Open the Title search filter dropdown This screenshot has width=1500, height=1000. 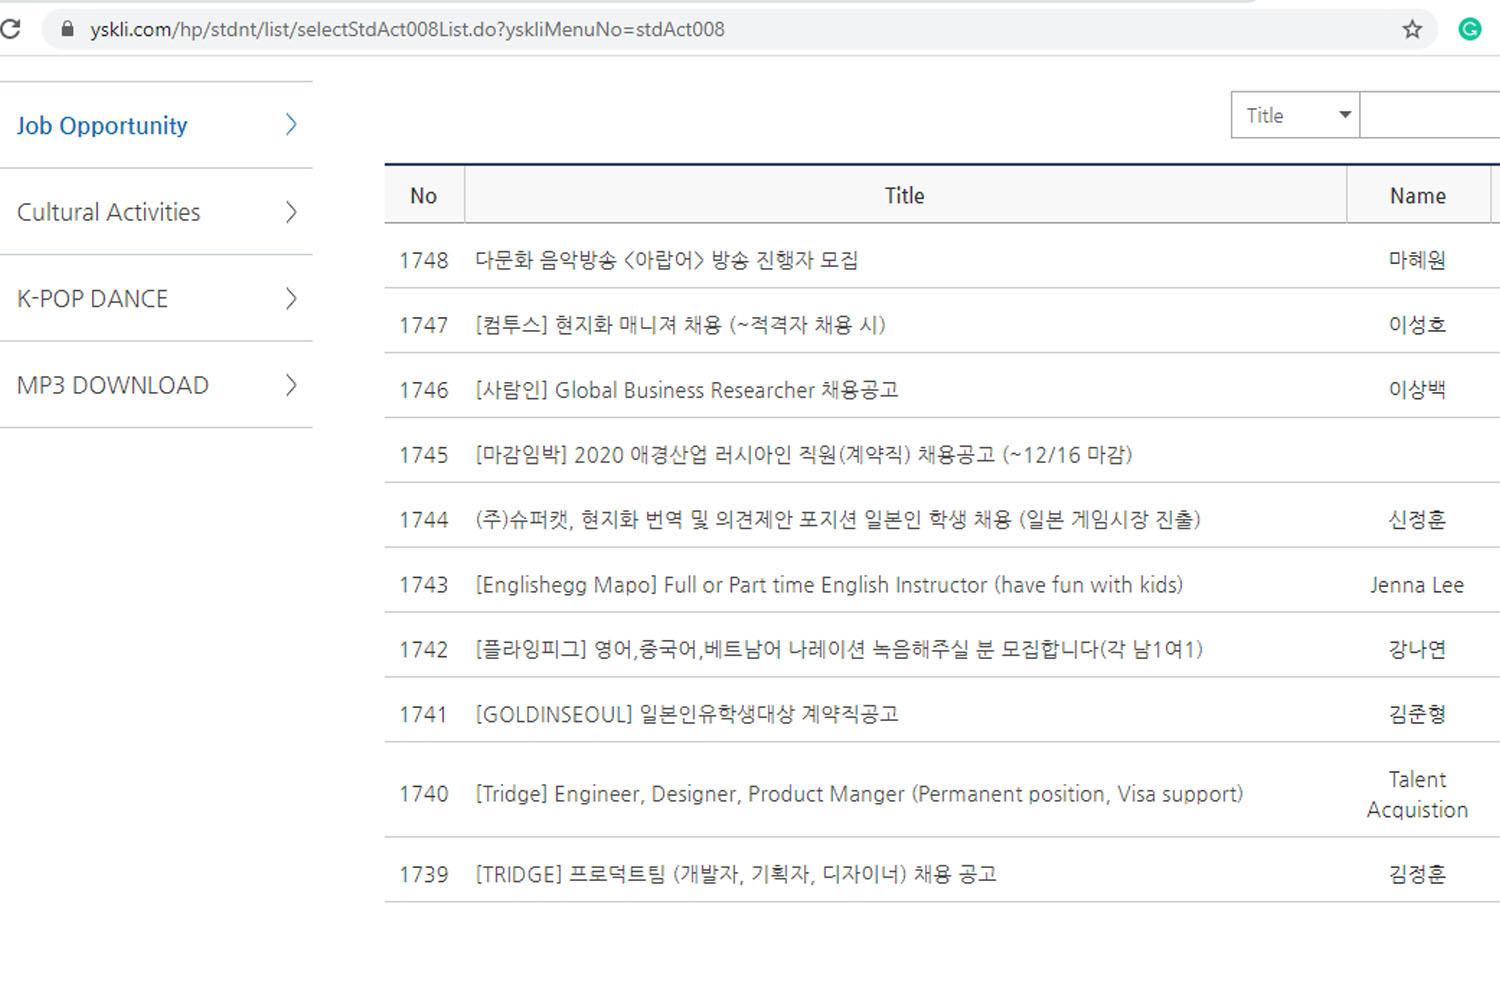coord(1295,116)
